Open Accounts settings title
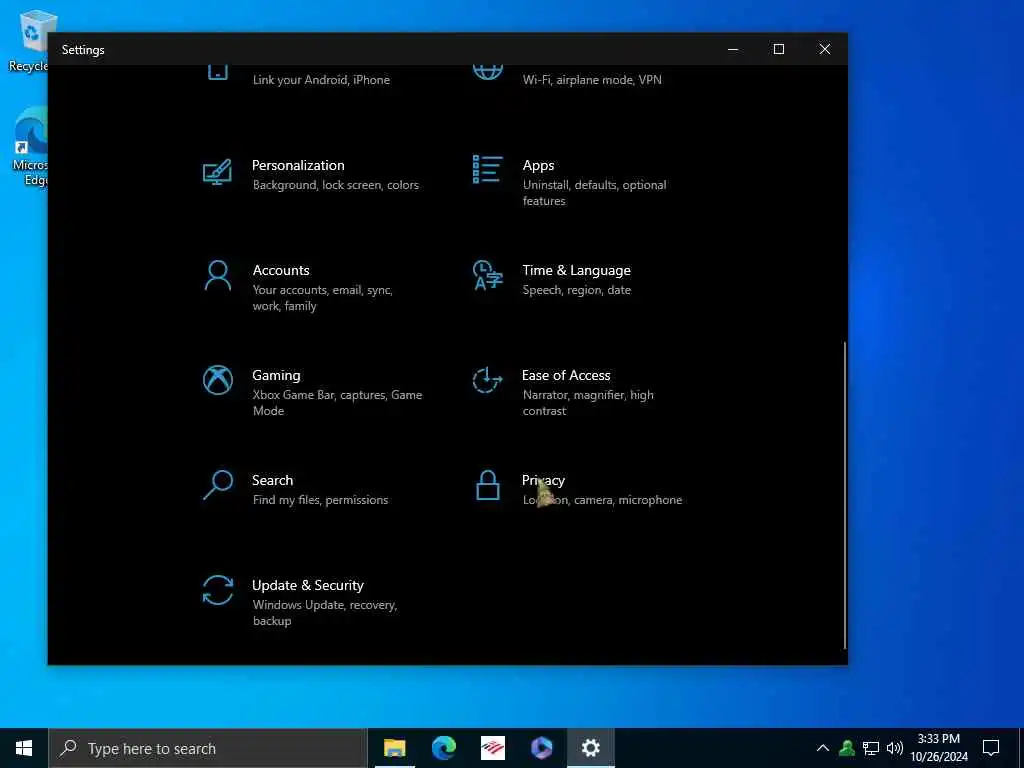 281,270
